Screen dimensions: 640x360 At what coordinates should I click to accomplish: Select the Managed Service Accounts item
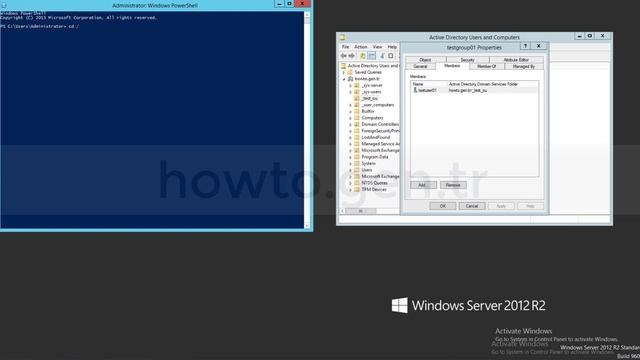pos(380,144)
